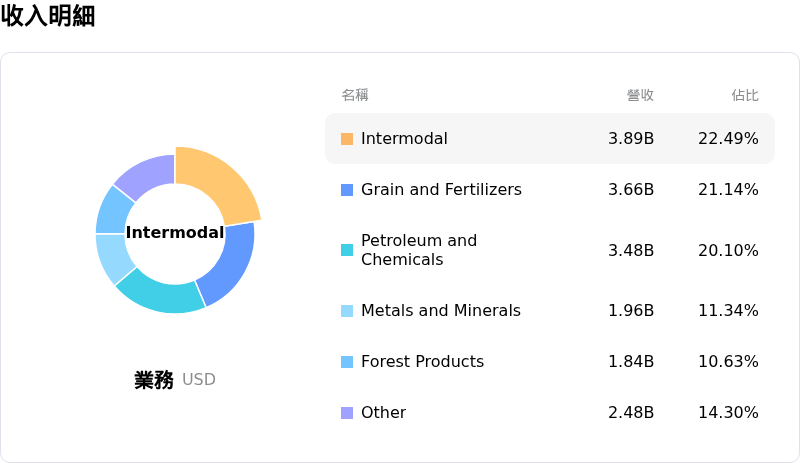
Task: Select the Metals and Minerals row
Action: 441,311
